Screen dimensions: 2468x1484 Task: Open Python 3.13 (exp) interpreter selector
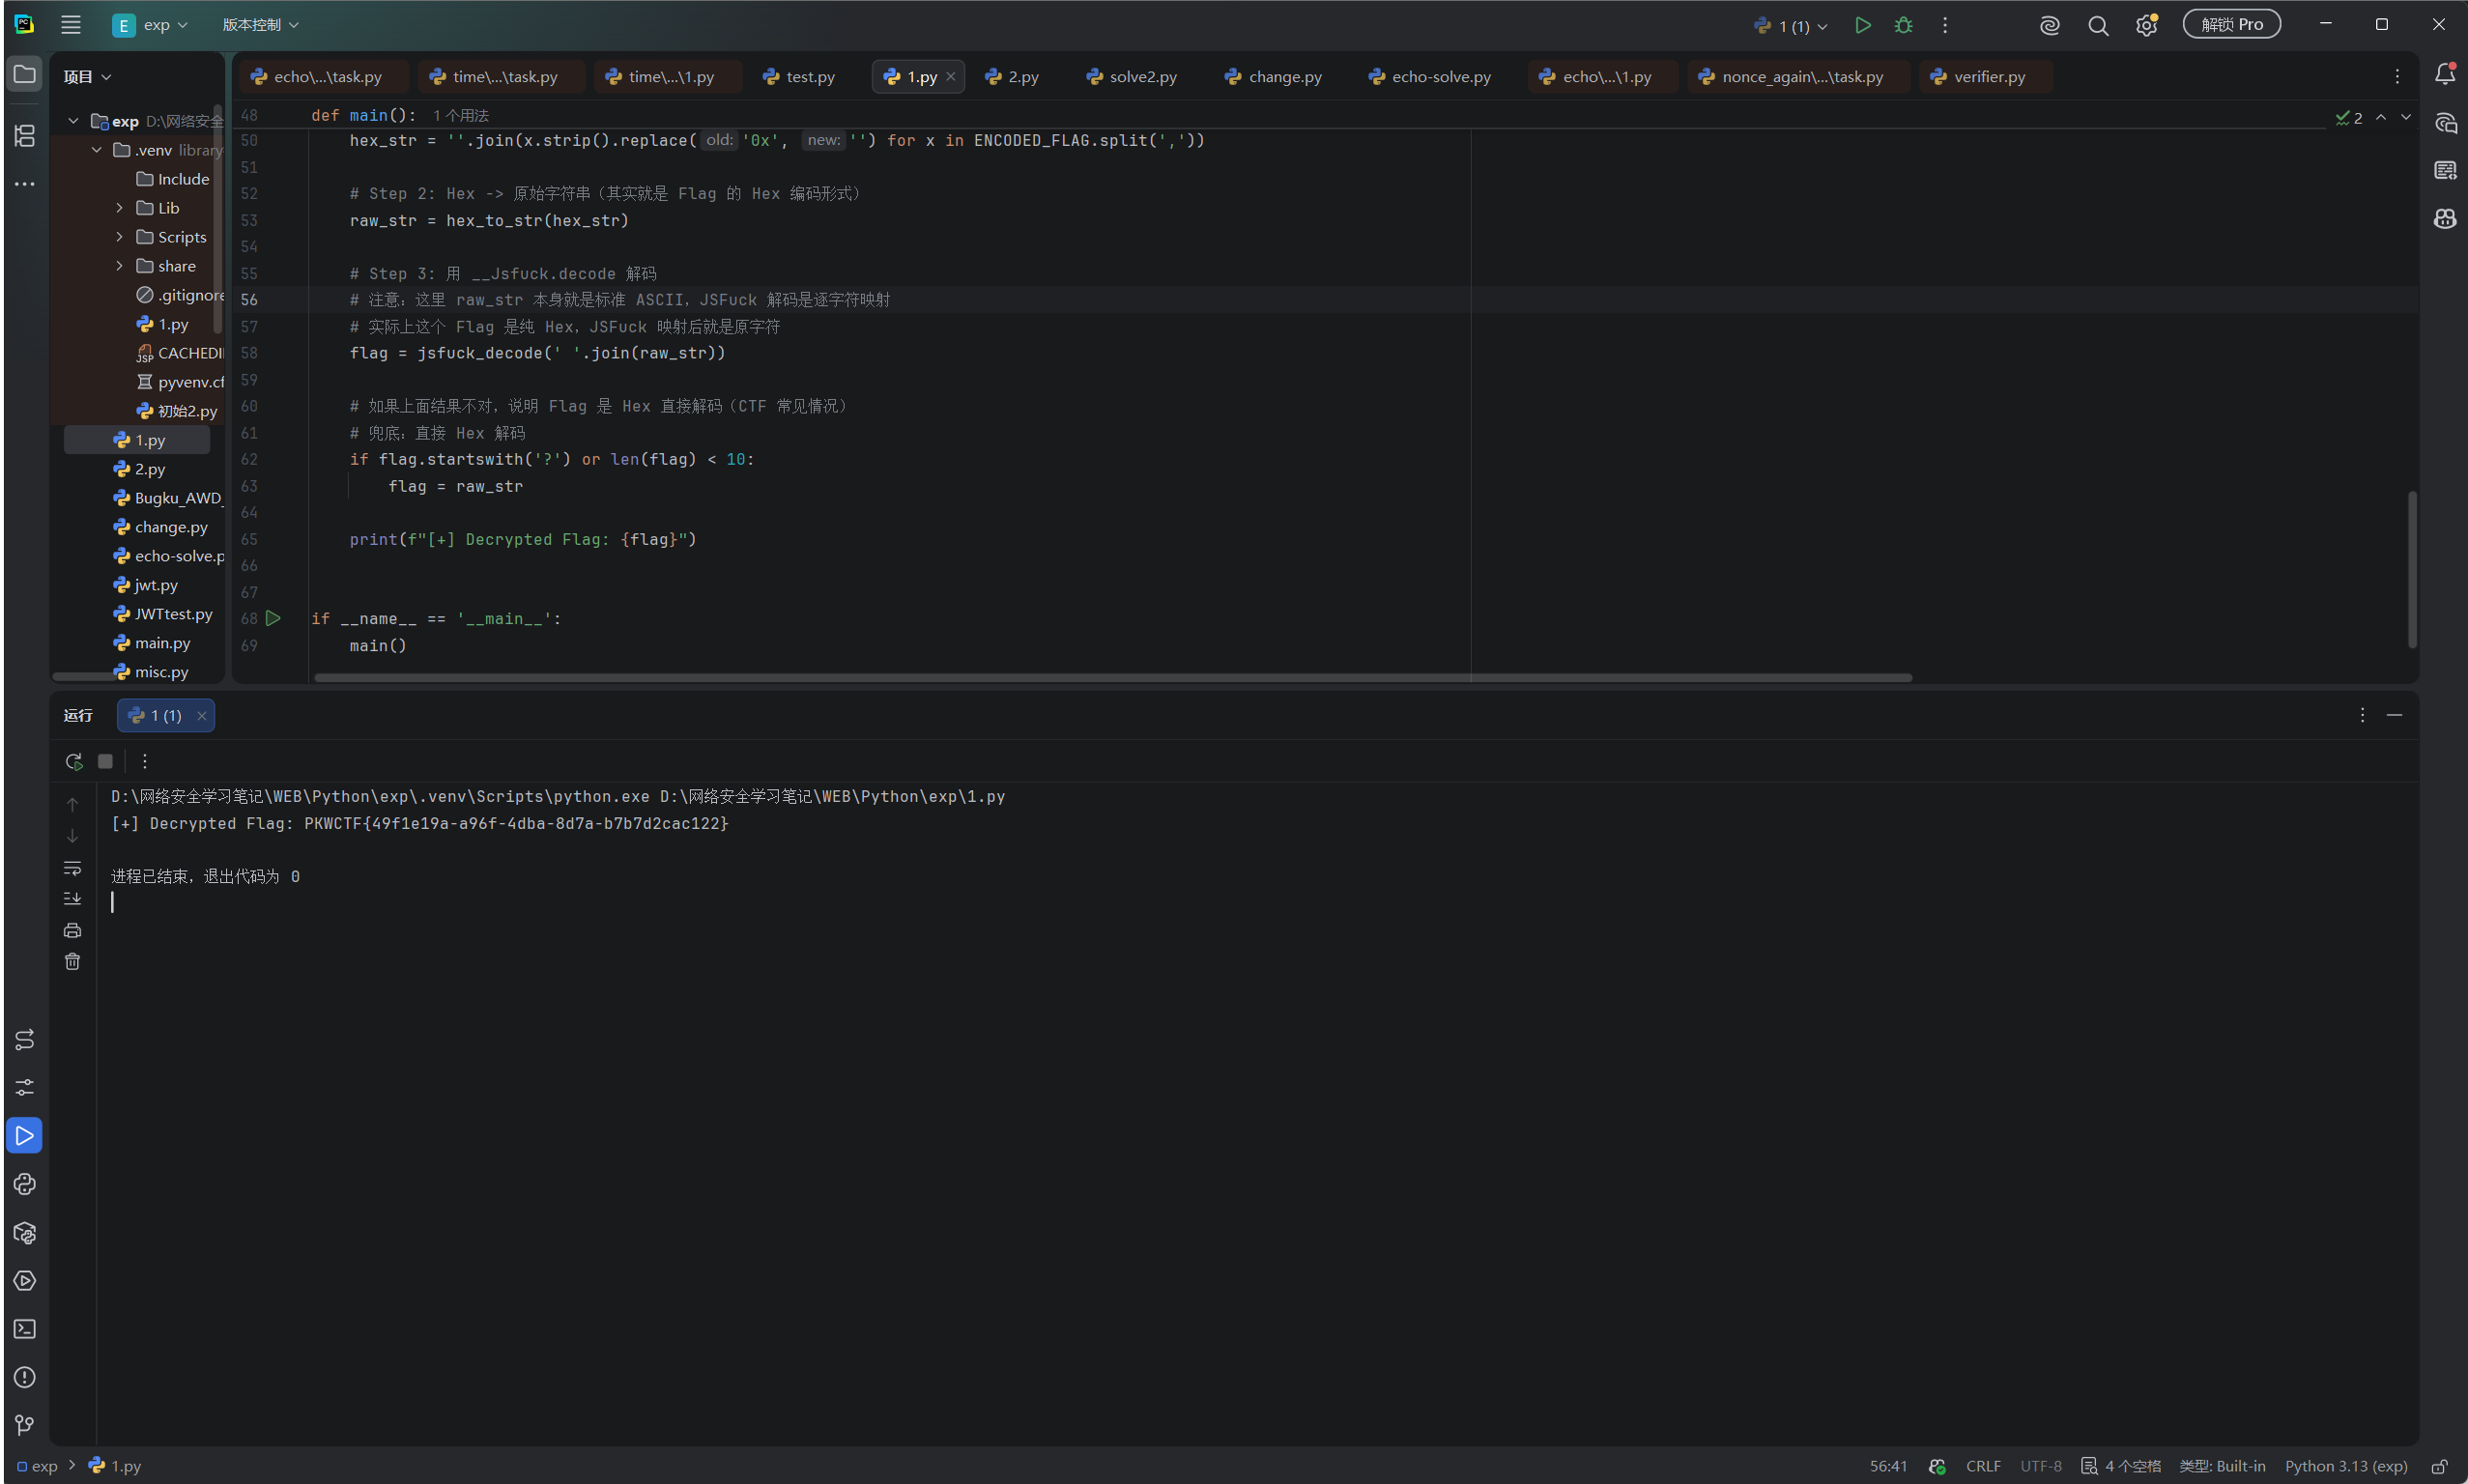[2346, 1466]
